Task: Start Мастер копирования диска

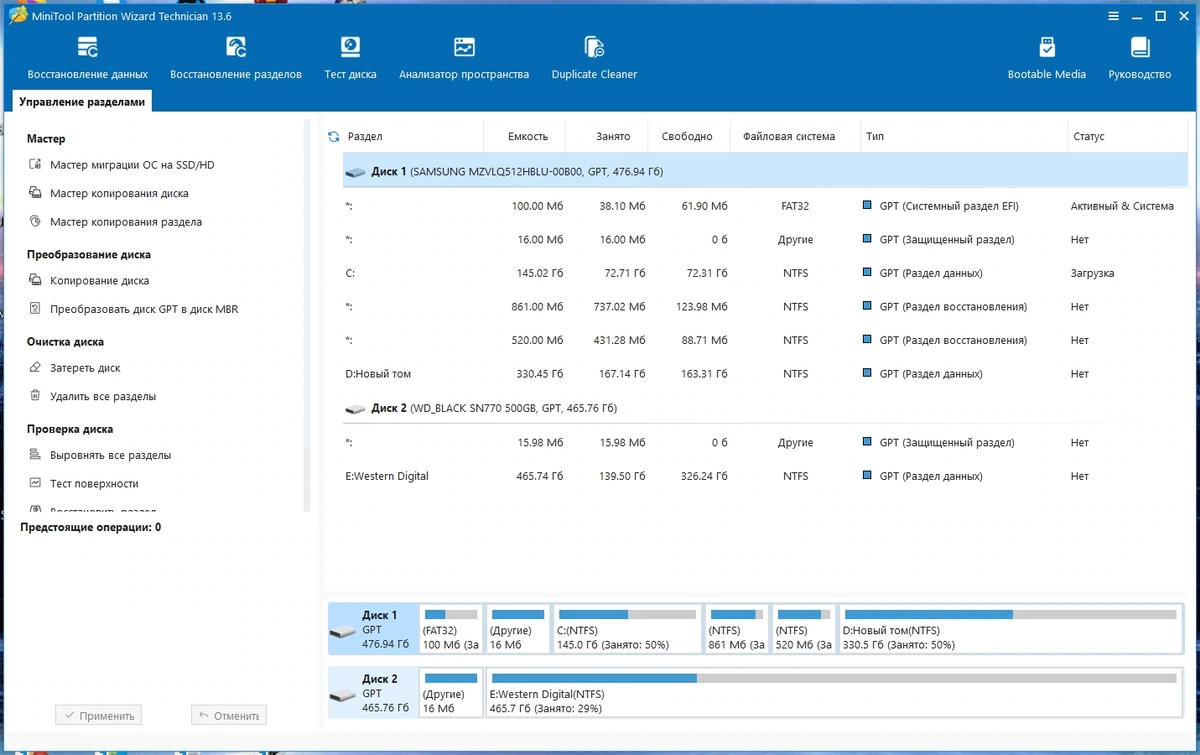Action: point(119,193)
